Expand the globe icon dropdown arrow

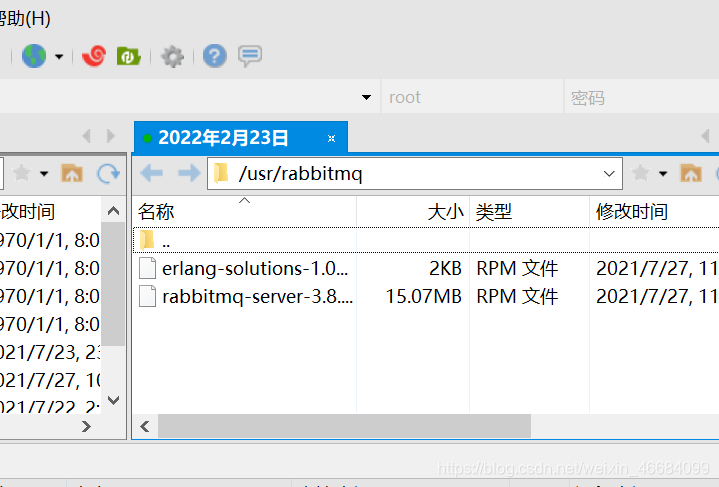59,57
